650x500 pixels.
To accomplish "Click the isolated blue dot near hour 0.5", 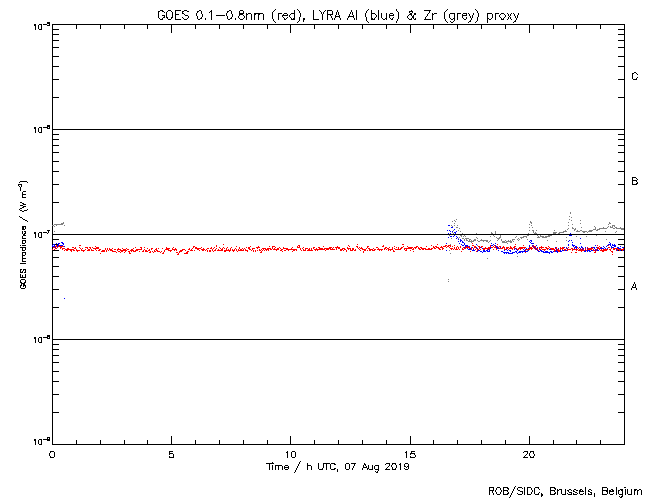I will (x=64, y=298).
